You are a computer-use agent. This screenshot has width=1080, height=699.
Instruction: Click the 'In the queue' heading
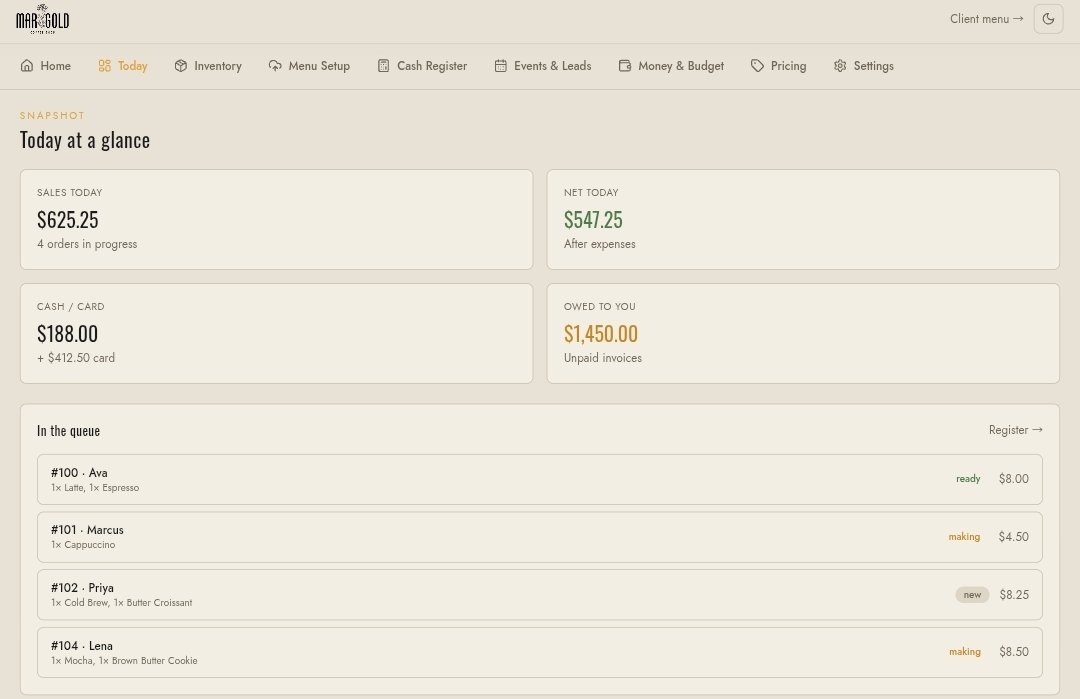(68, 430)
